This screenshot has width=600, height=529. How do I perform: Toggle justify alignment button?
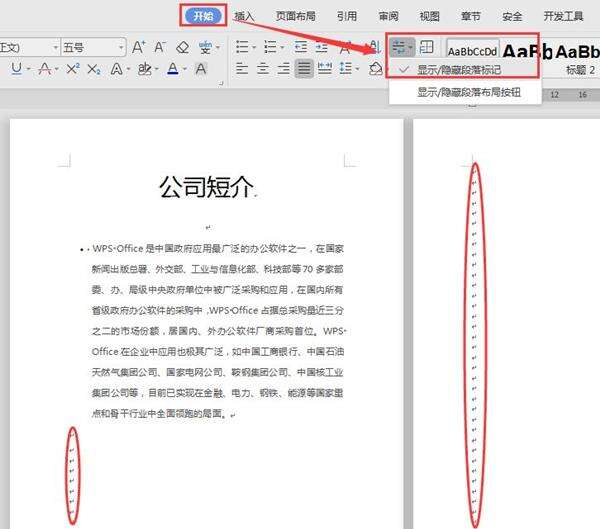click(304, 68)
